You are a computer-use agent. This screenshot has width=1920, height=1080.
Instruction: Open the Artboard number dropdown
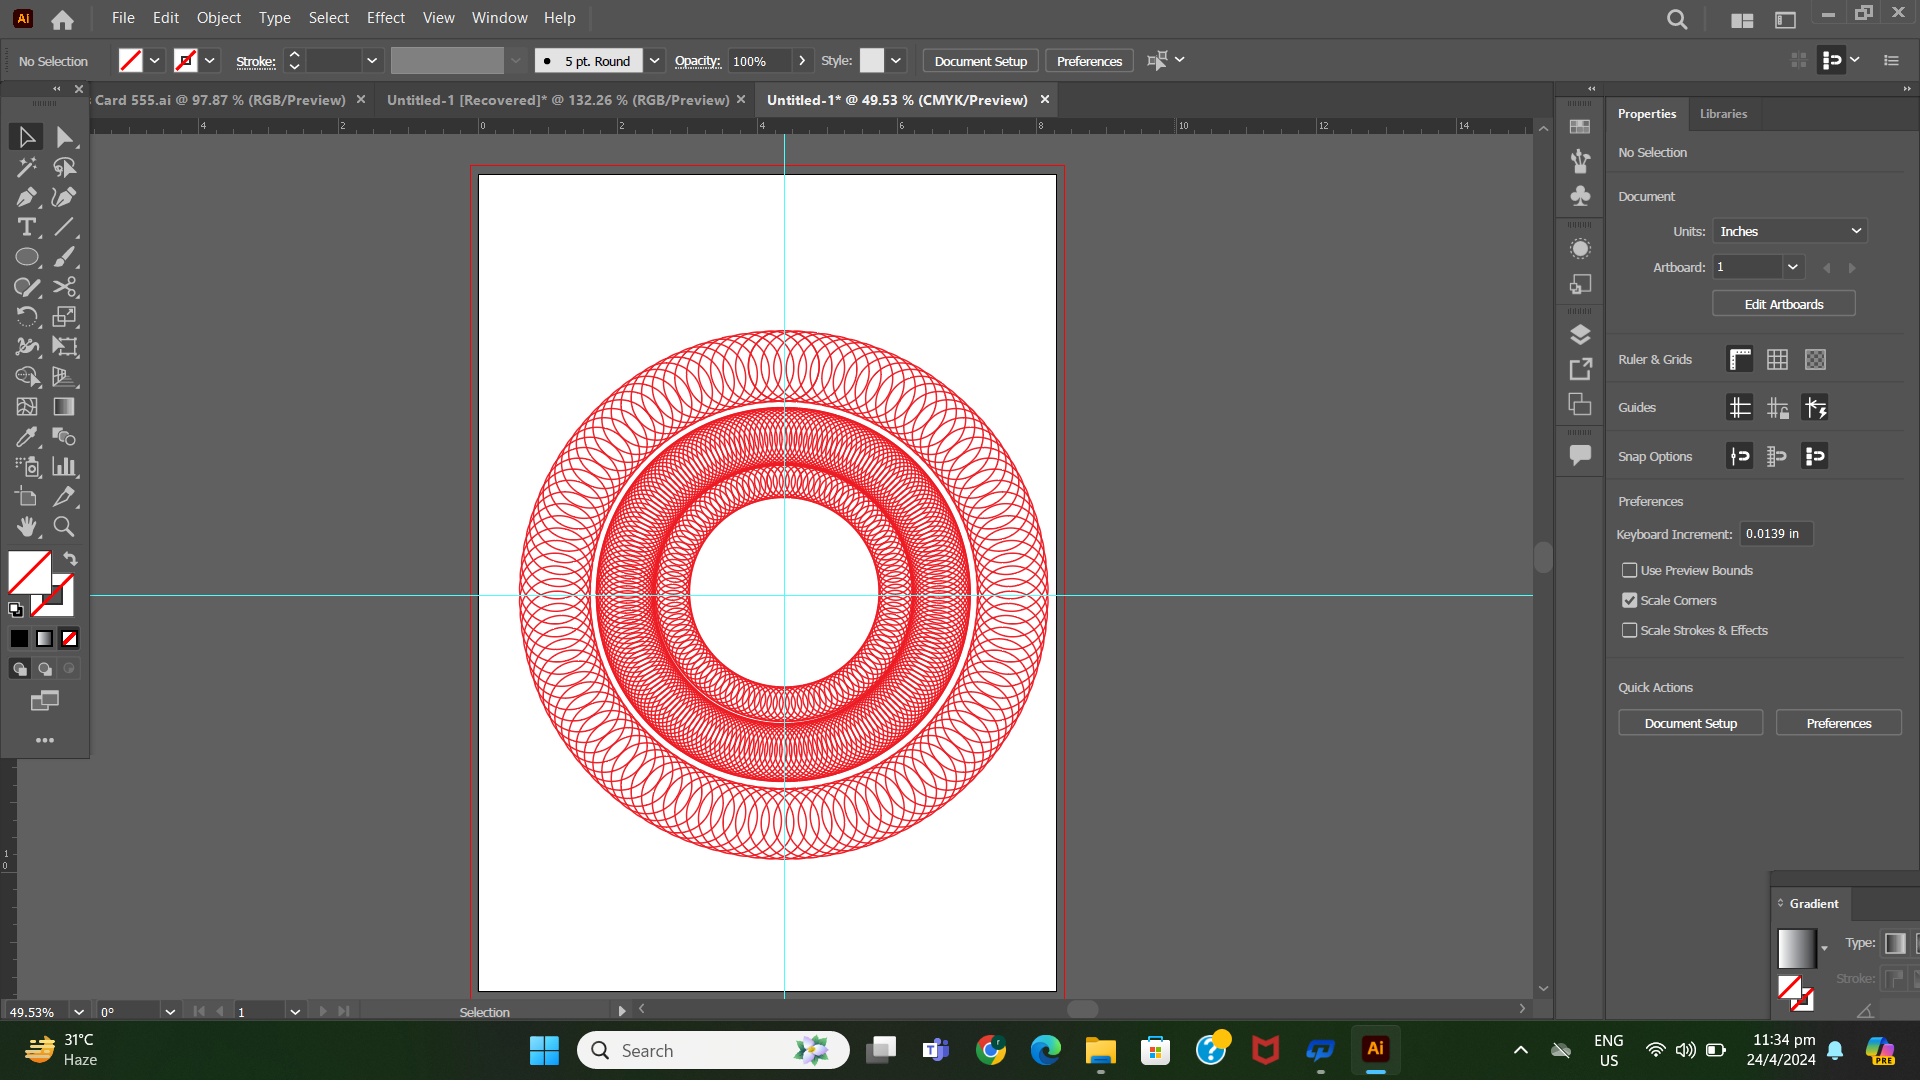(x=1793, y=267)
